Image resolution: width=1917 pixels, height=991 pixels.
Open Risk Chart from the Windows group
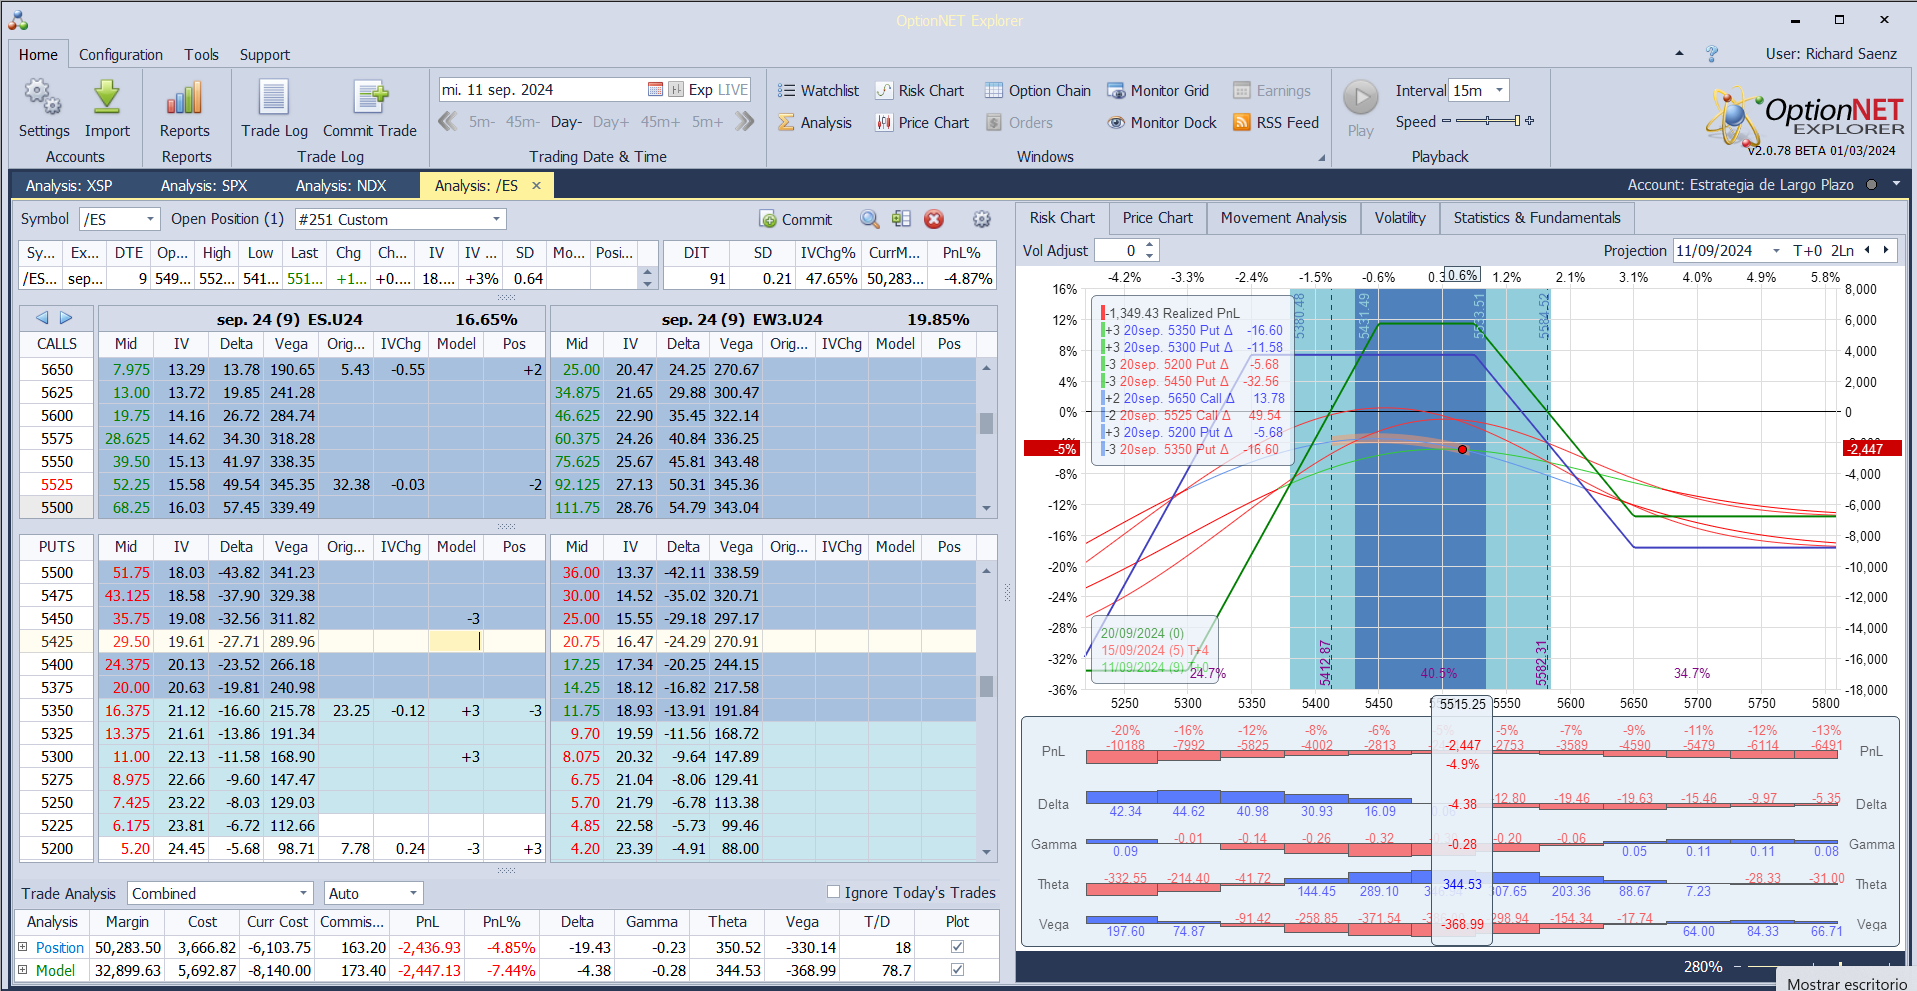919,90
